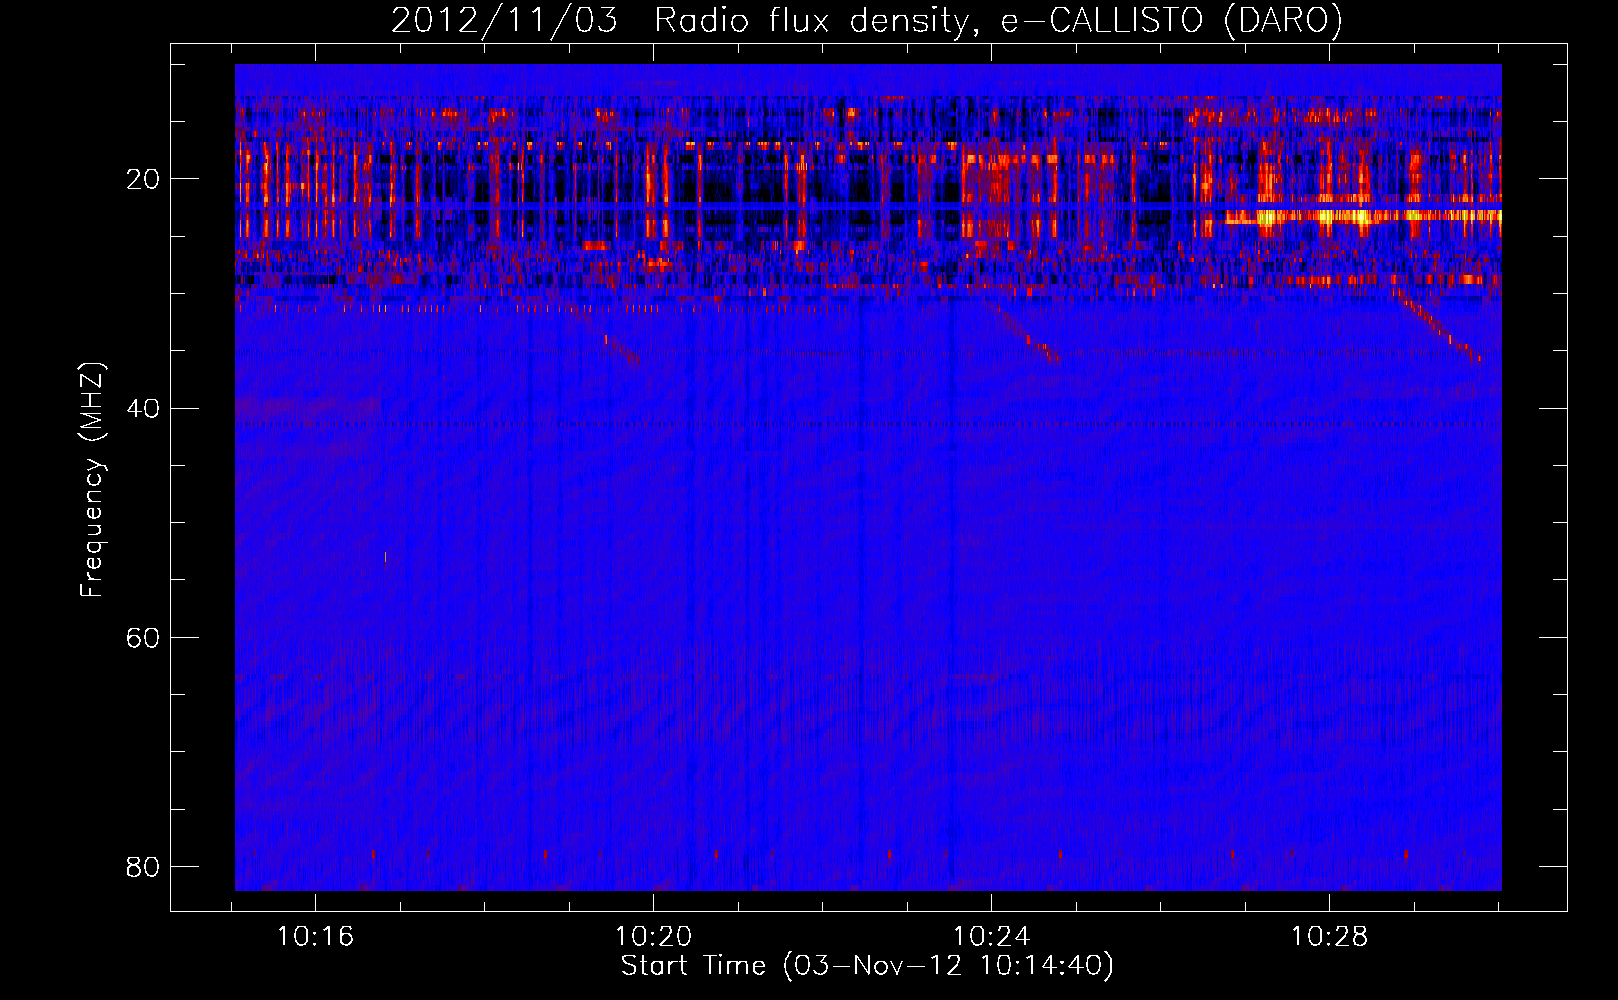Click the 40 MHz frequency tick label
The image size is (1618, 1000).
coord(143,409)
